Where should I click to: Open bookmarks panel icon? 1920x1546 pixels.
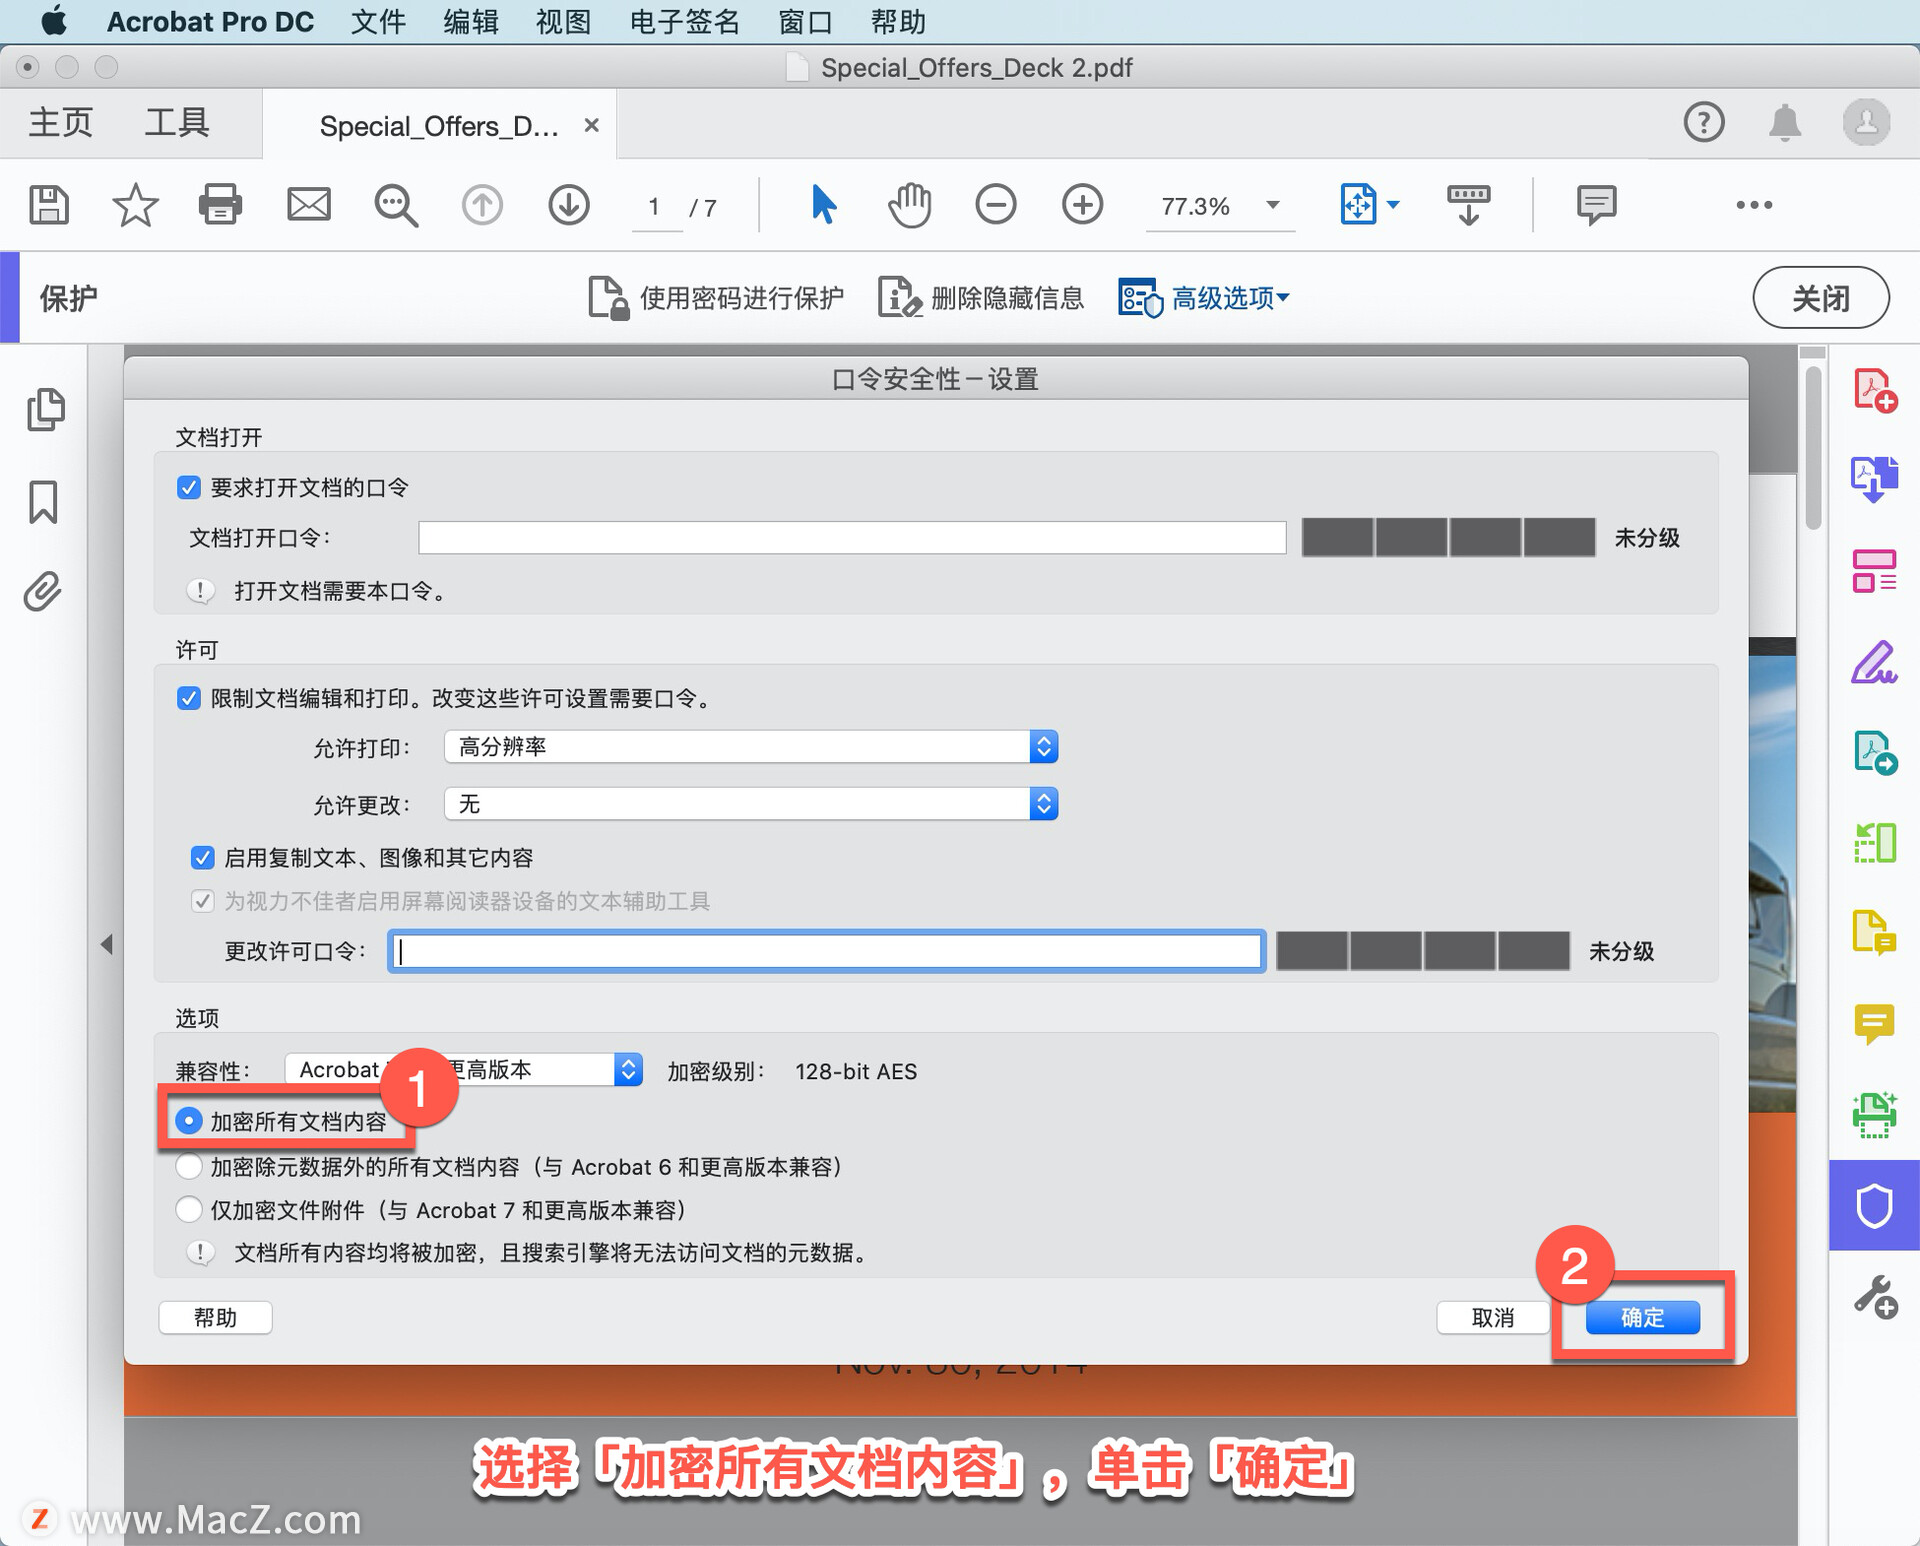pyautogui.click(x=43, y=501)
